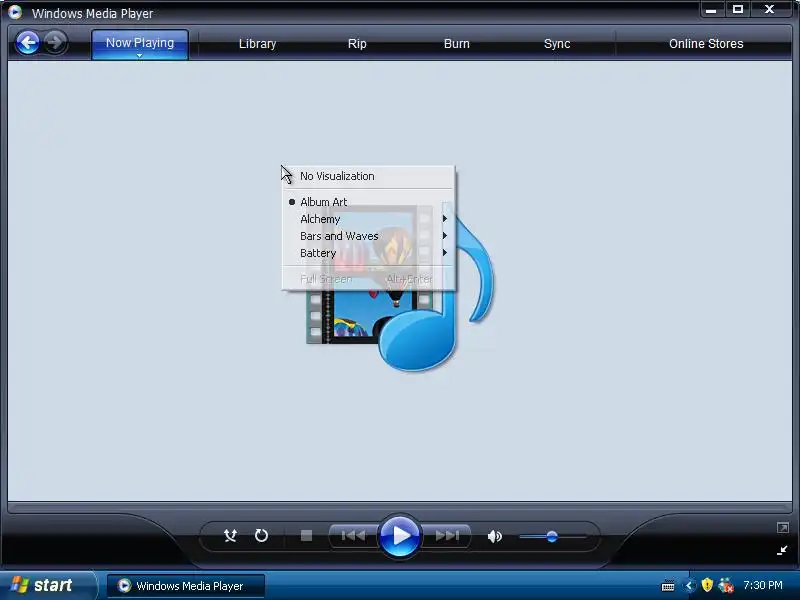
Task: Open the Windows Start menu
Action: coord(48,585)
